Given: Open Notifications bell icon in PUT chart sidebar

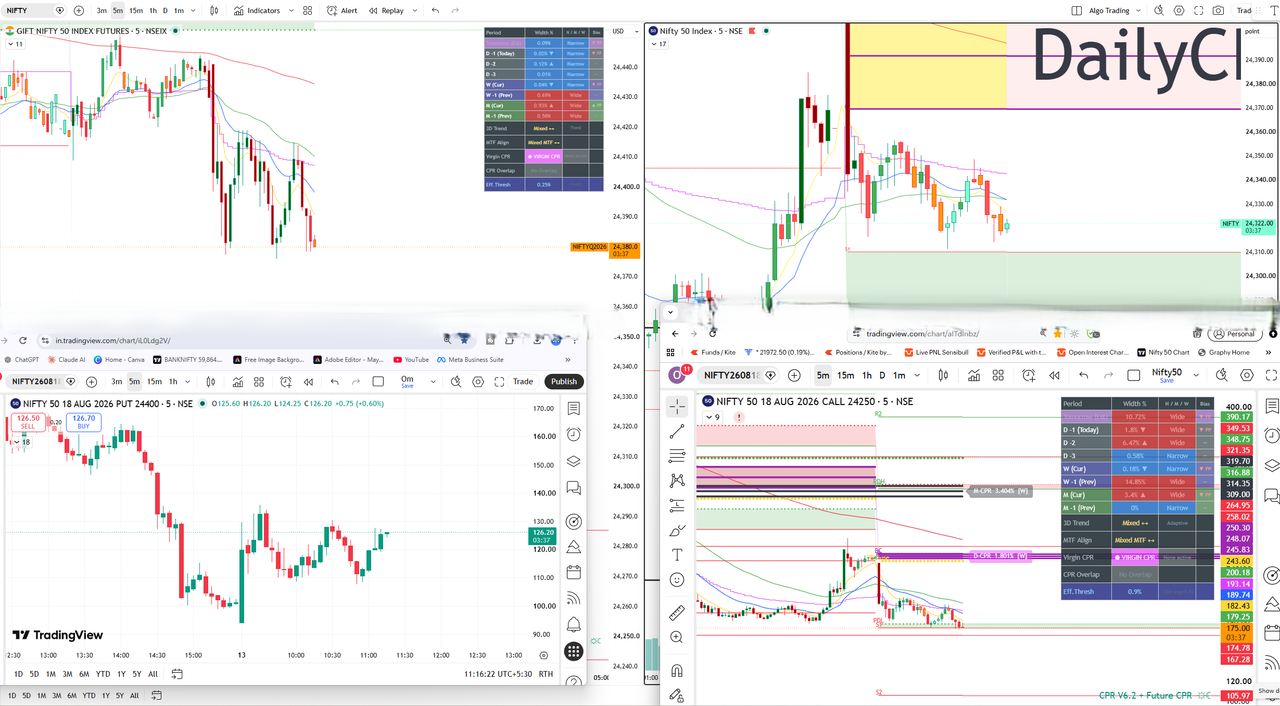Looking at the screenshot, I should point(573,625).
